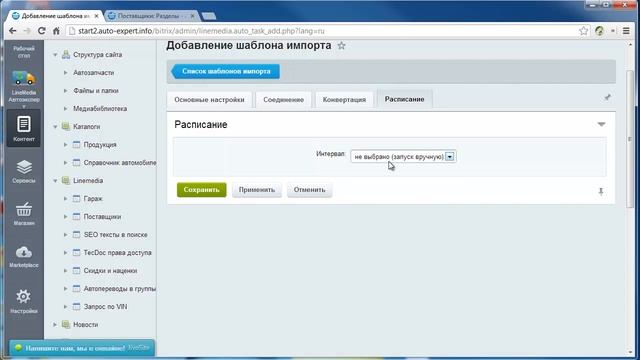Collapse the Каталоги tree node arrow
This screenshot has width=640, height=360.
tap(55, 127)
